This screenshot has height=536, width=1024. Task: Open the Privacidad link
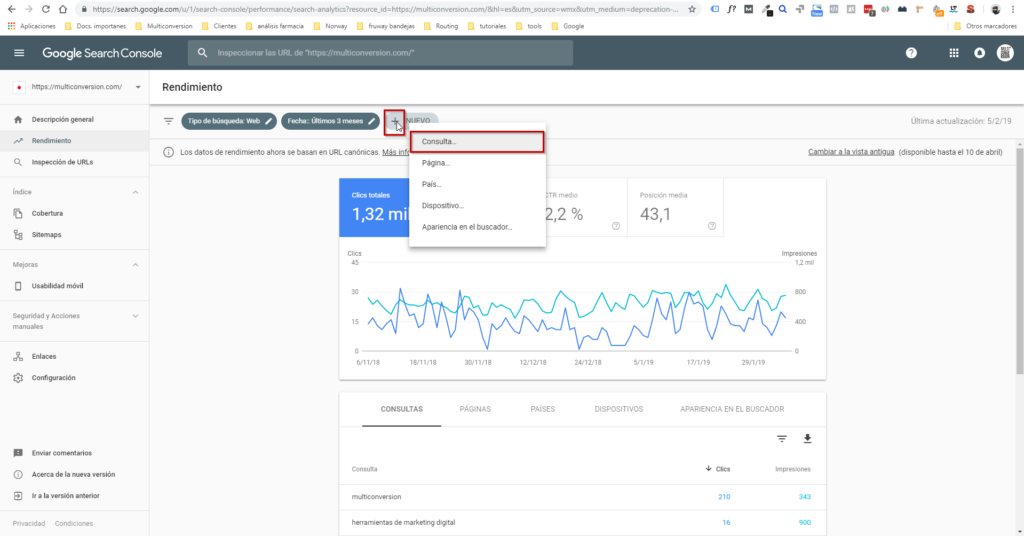[x=29, y=524]
